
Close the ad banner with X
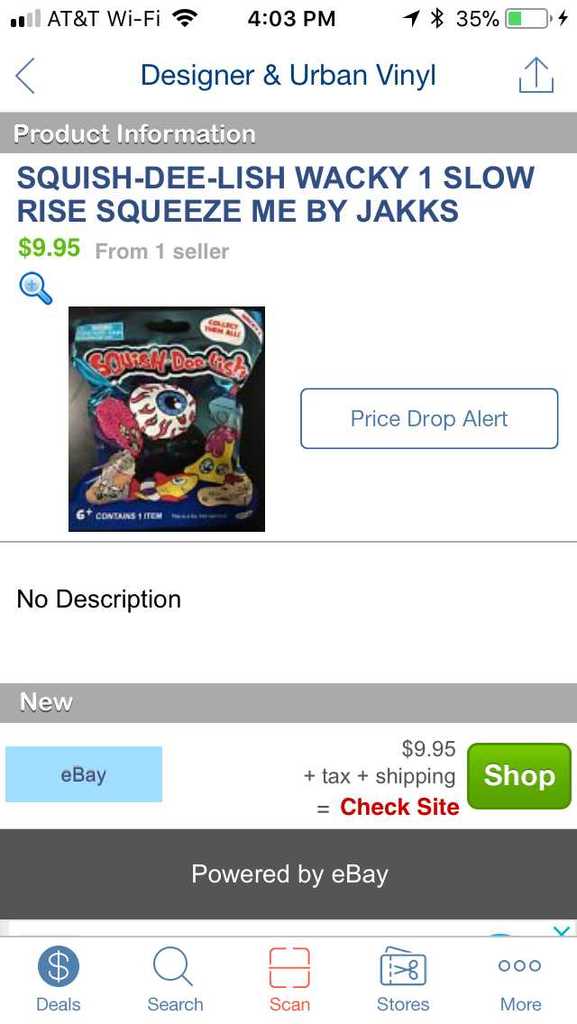[561, 931]
